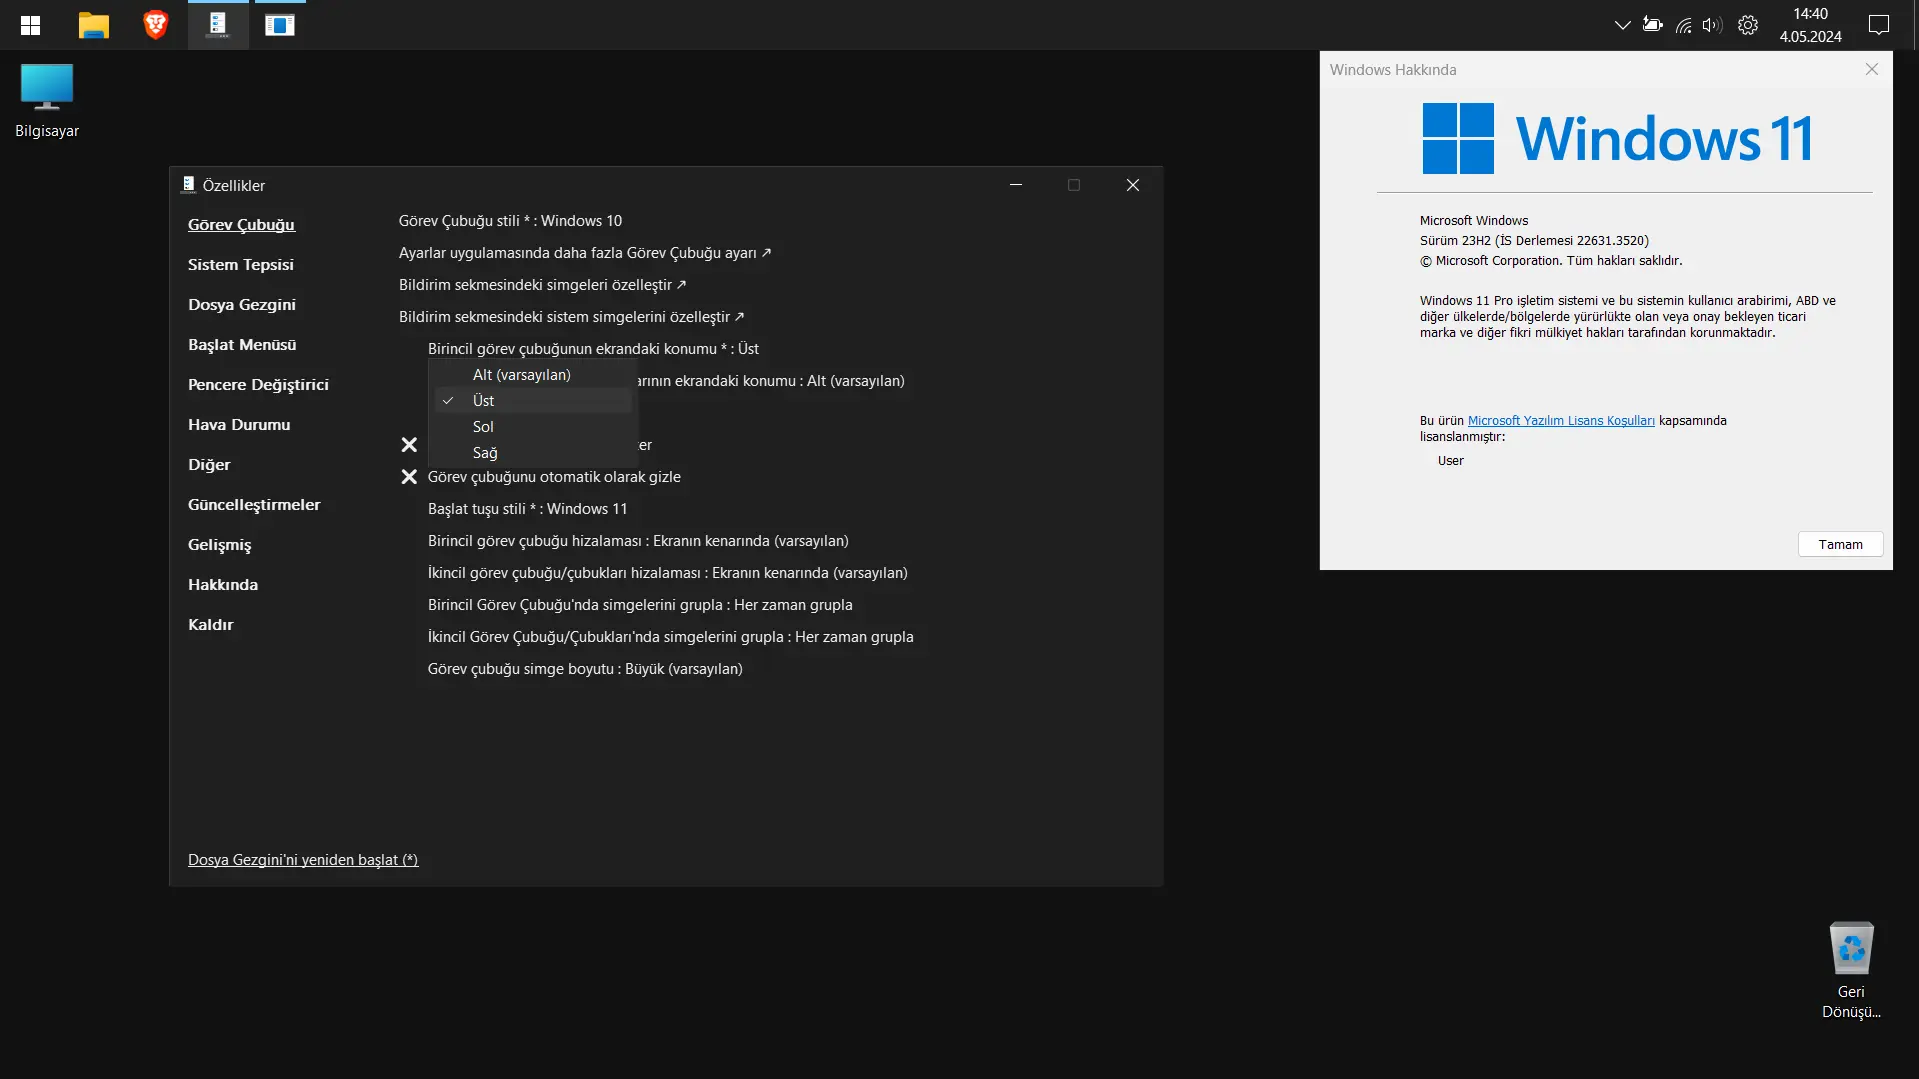This screenshot has height=1079, width=1919.
Task: Open the Hakkında section in the sidebar
Action: (x=223, y=585)
